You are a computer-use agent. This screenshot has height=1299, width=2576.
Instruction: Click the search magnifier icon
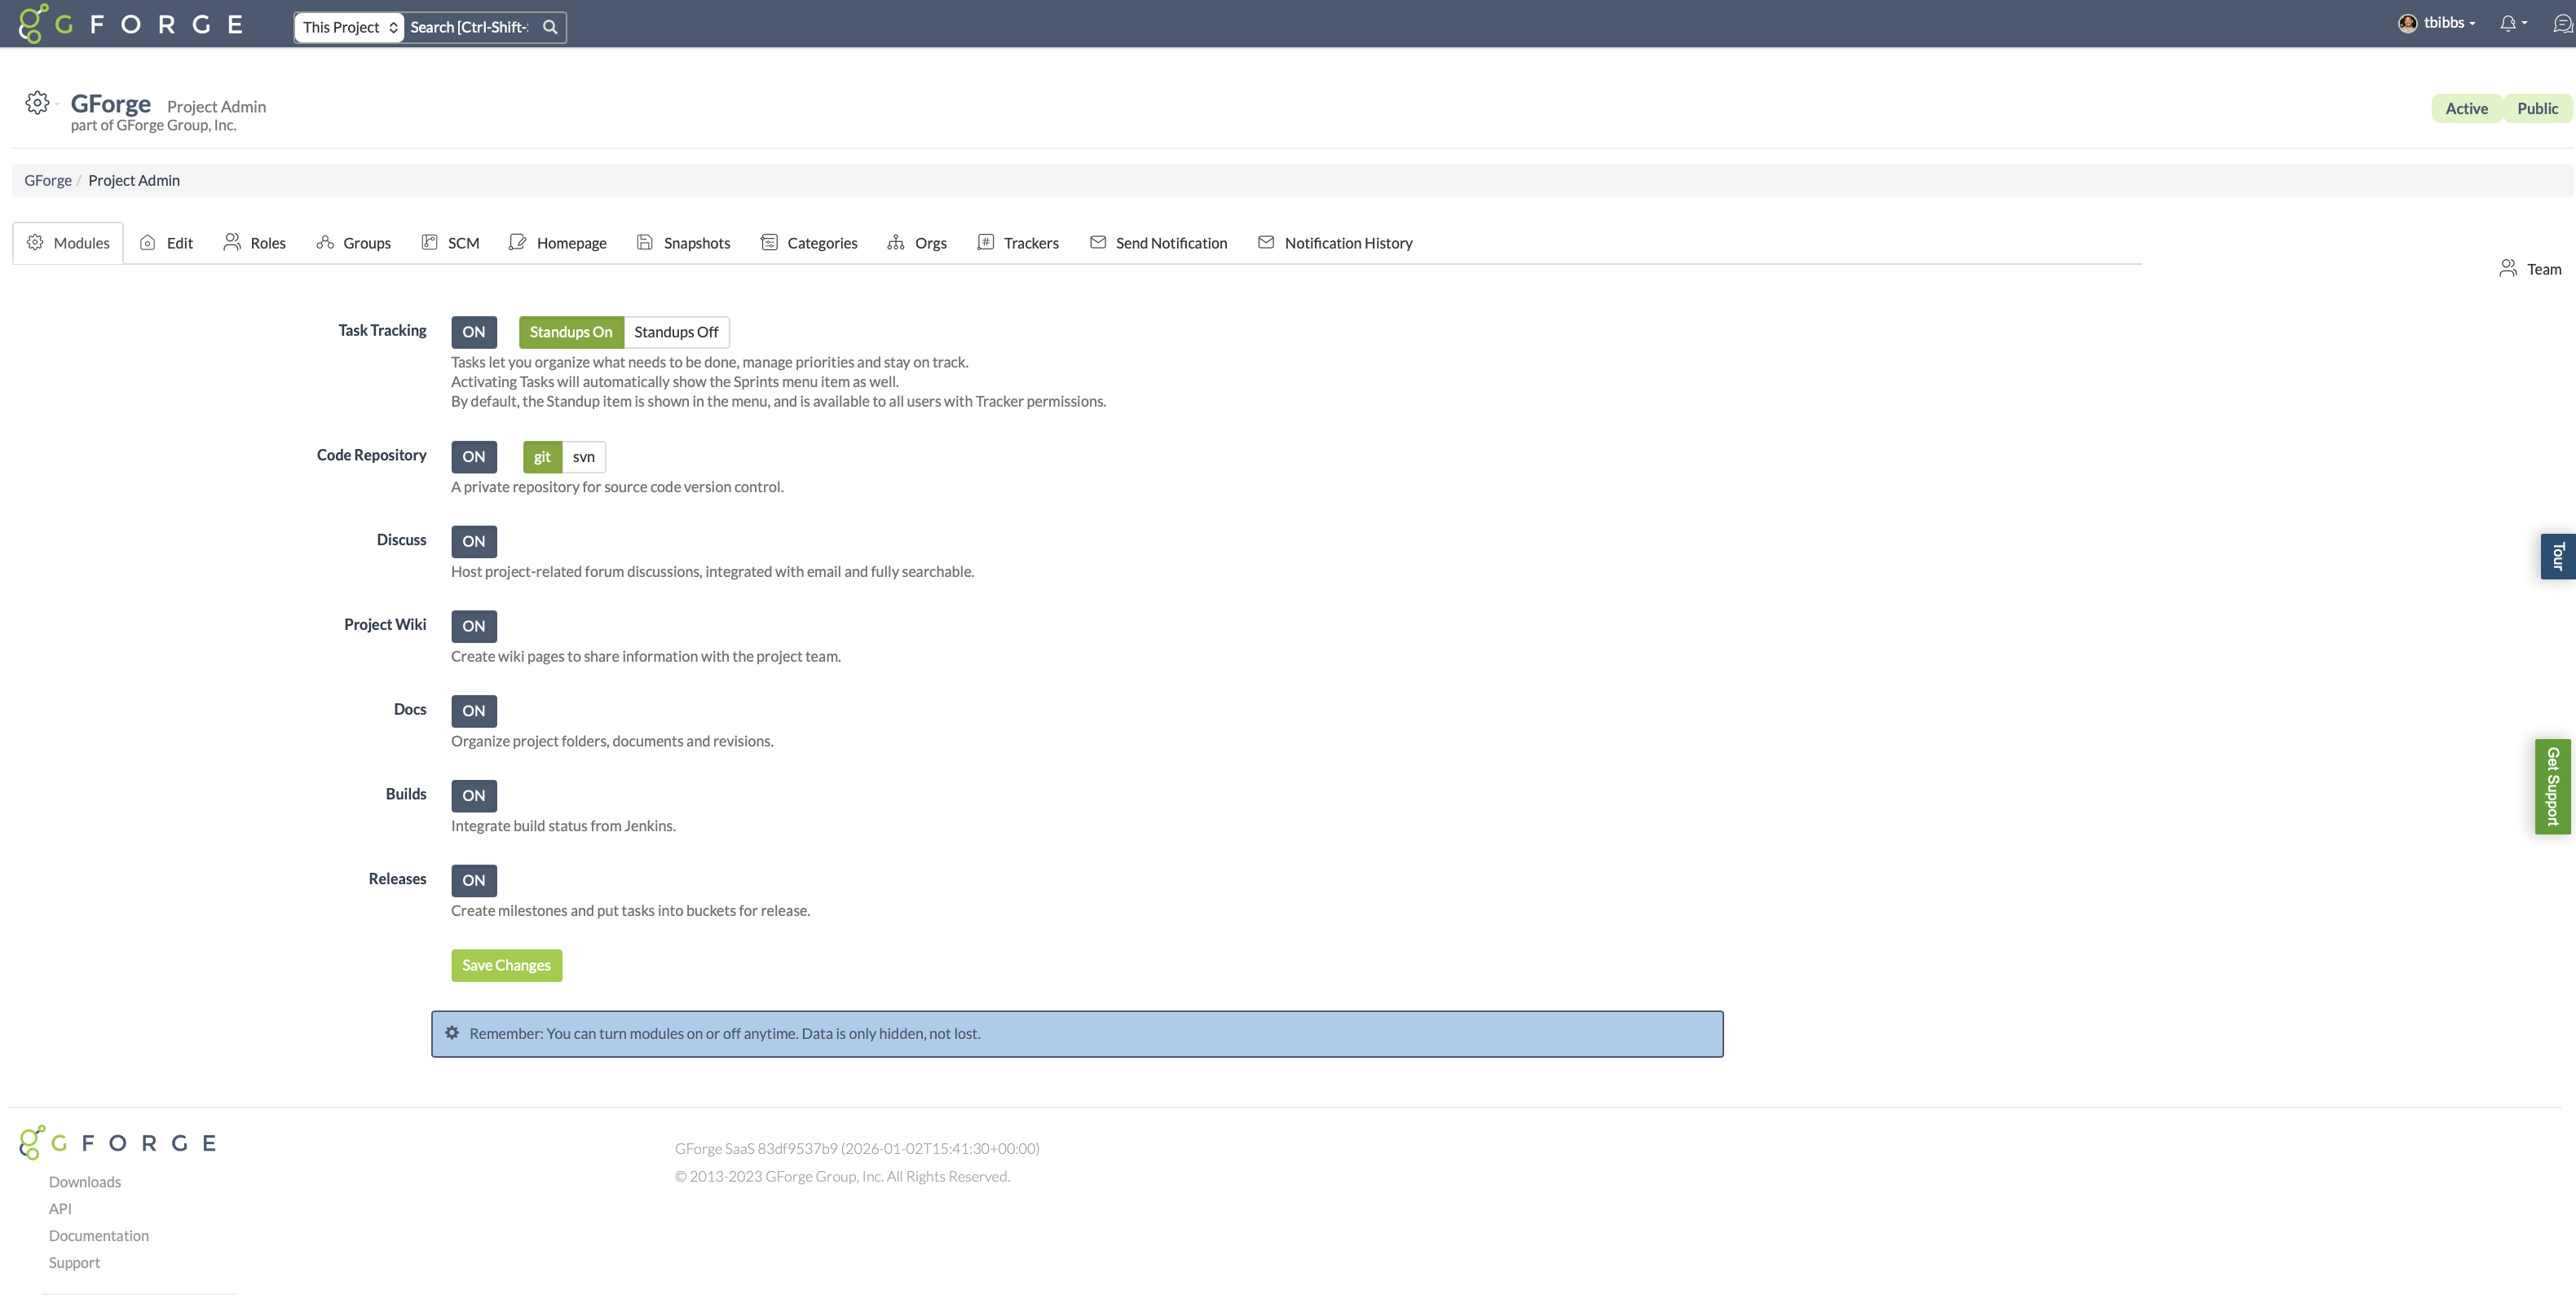(x=550, y=27)
